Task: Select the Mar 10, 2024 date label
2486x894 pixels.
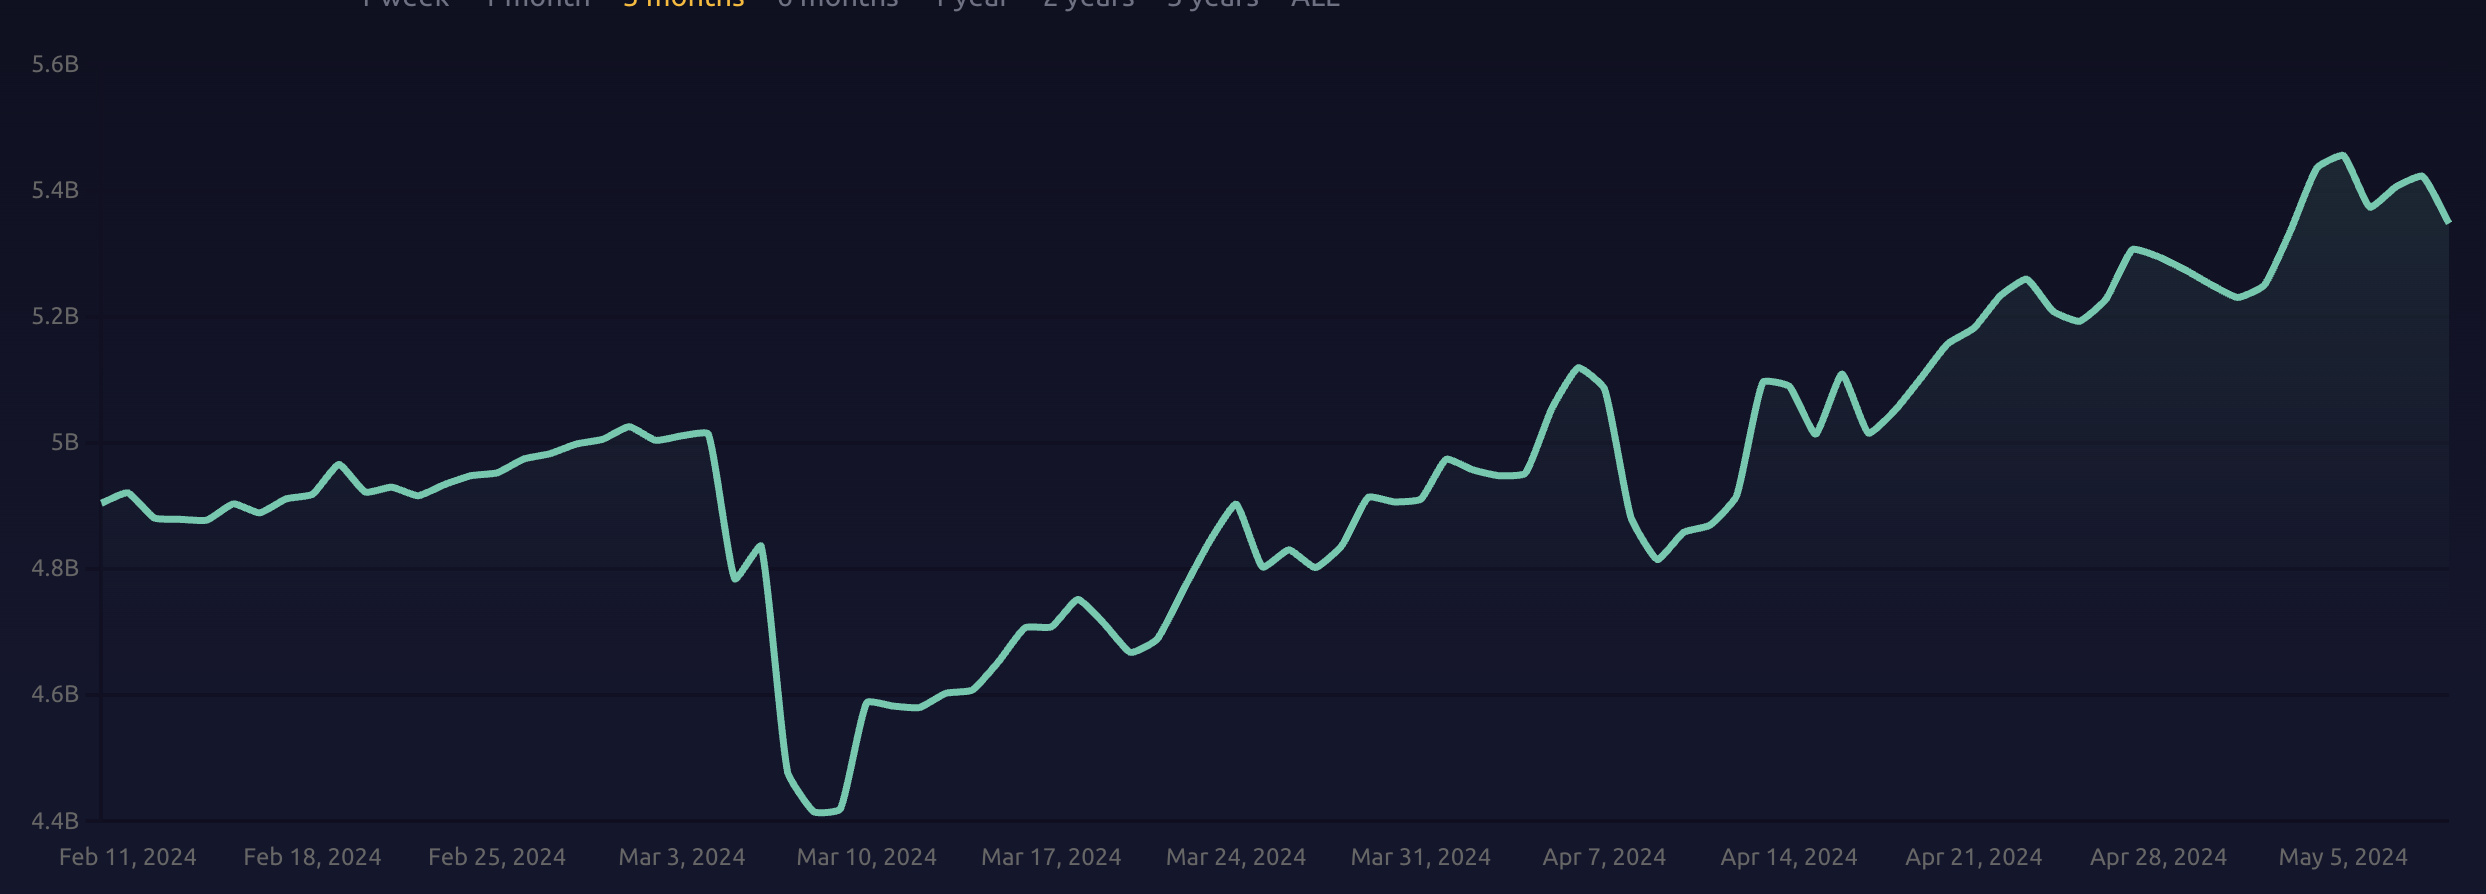Action: tap(867, 858)
